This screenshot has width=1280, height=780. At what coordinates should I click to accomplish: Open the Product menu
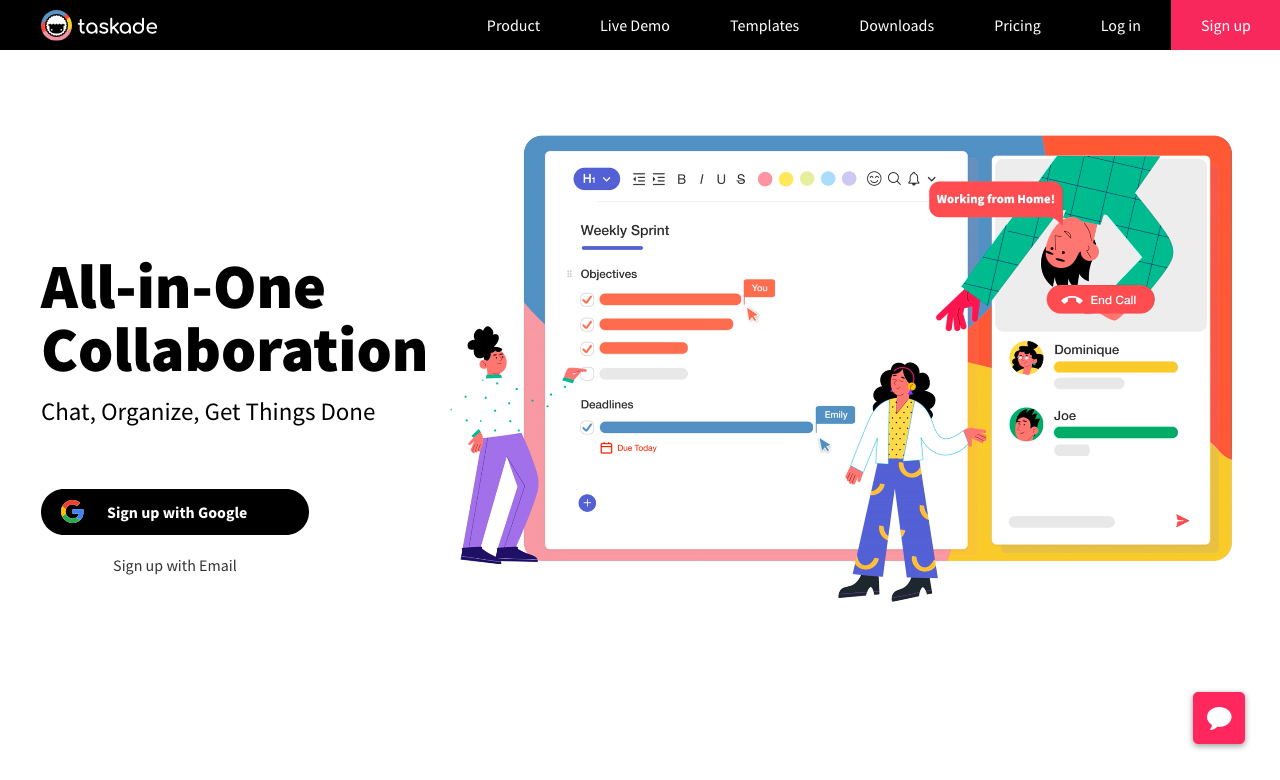click(x=513, y=25)
